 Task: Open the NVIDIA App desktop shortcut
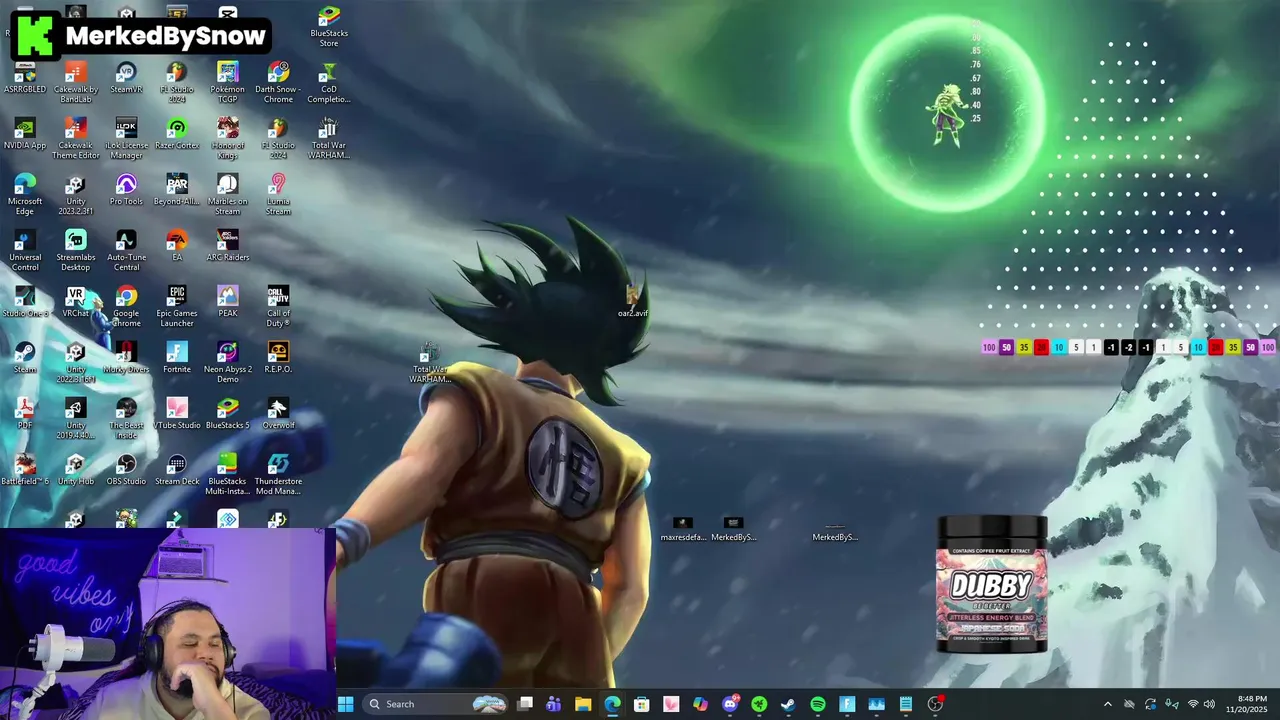pyautogui.click(x=25, y=135)
